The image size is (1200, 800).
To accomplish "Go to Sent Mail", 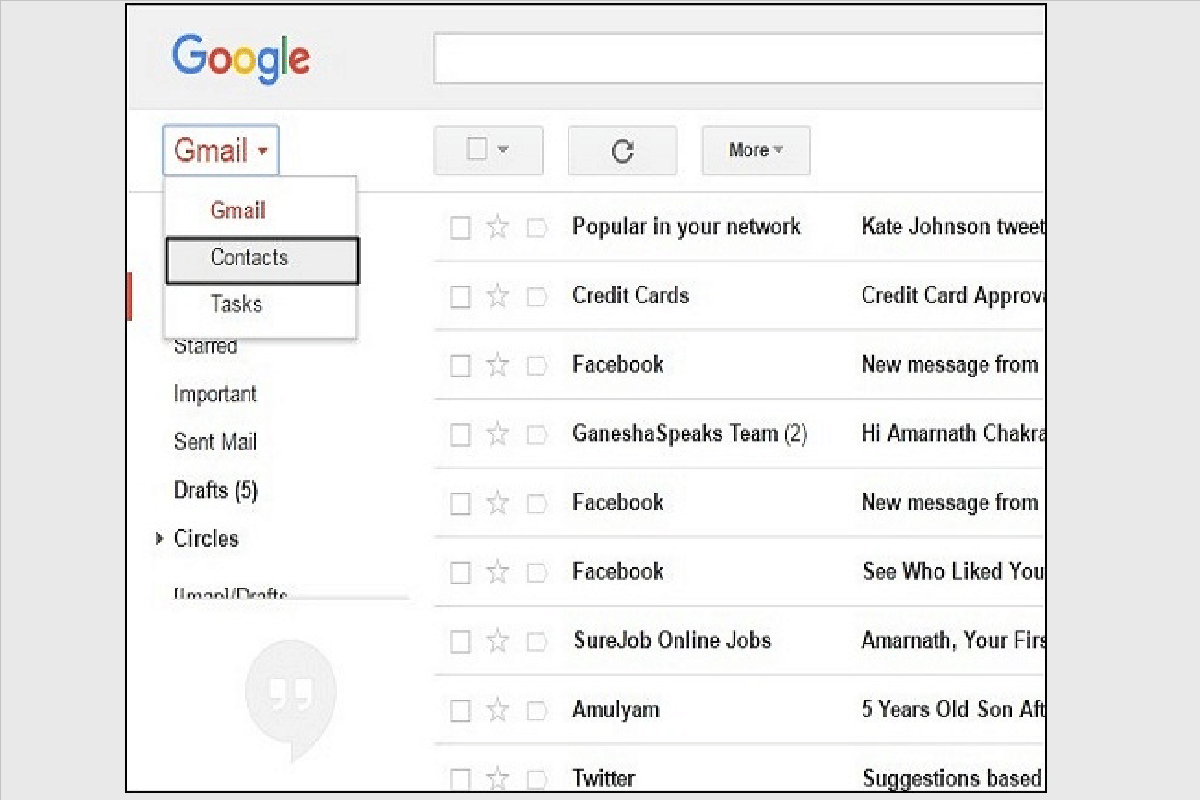I will pos(215,441).
